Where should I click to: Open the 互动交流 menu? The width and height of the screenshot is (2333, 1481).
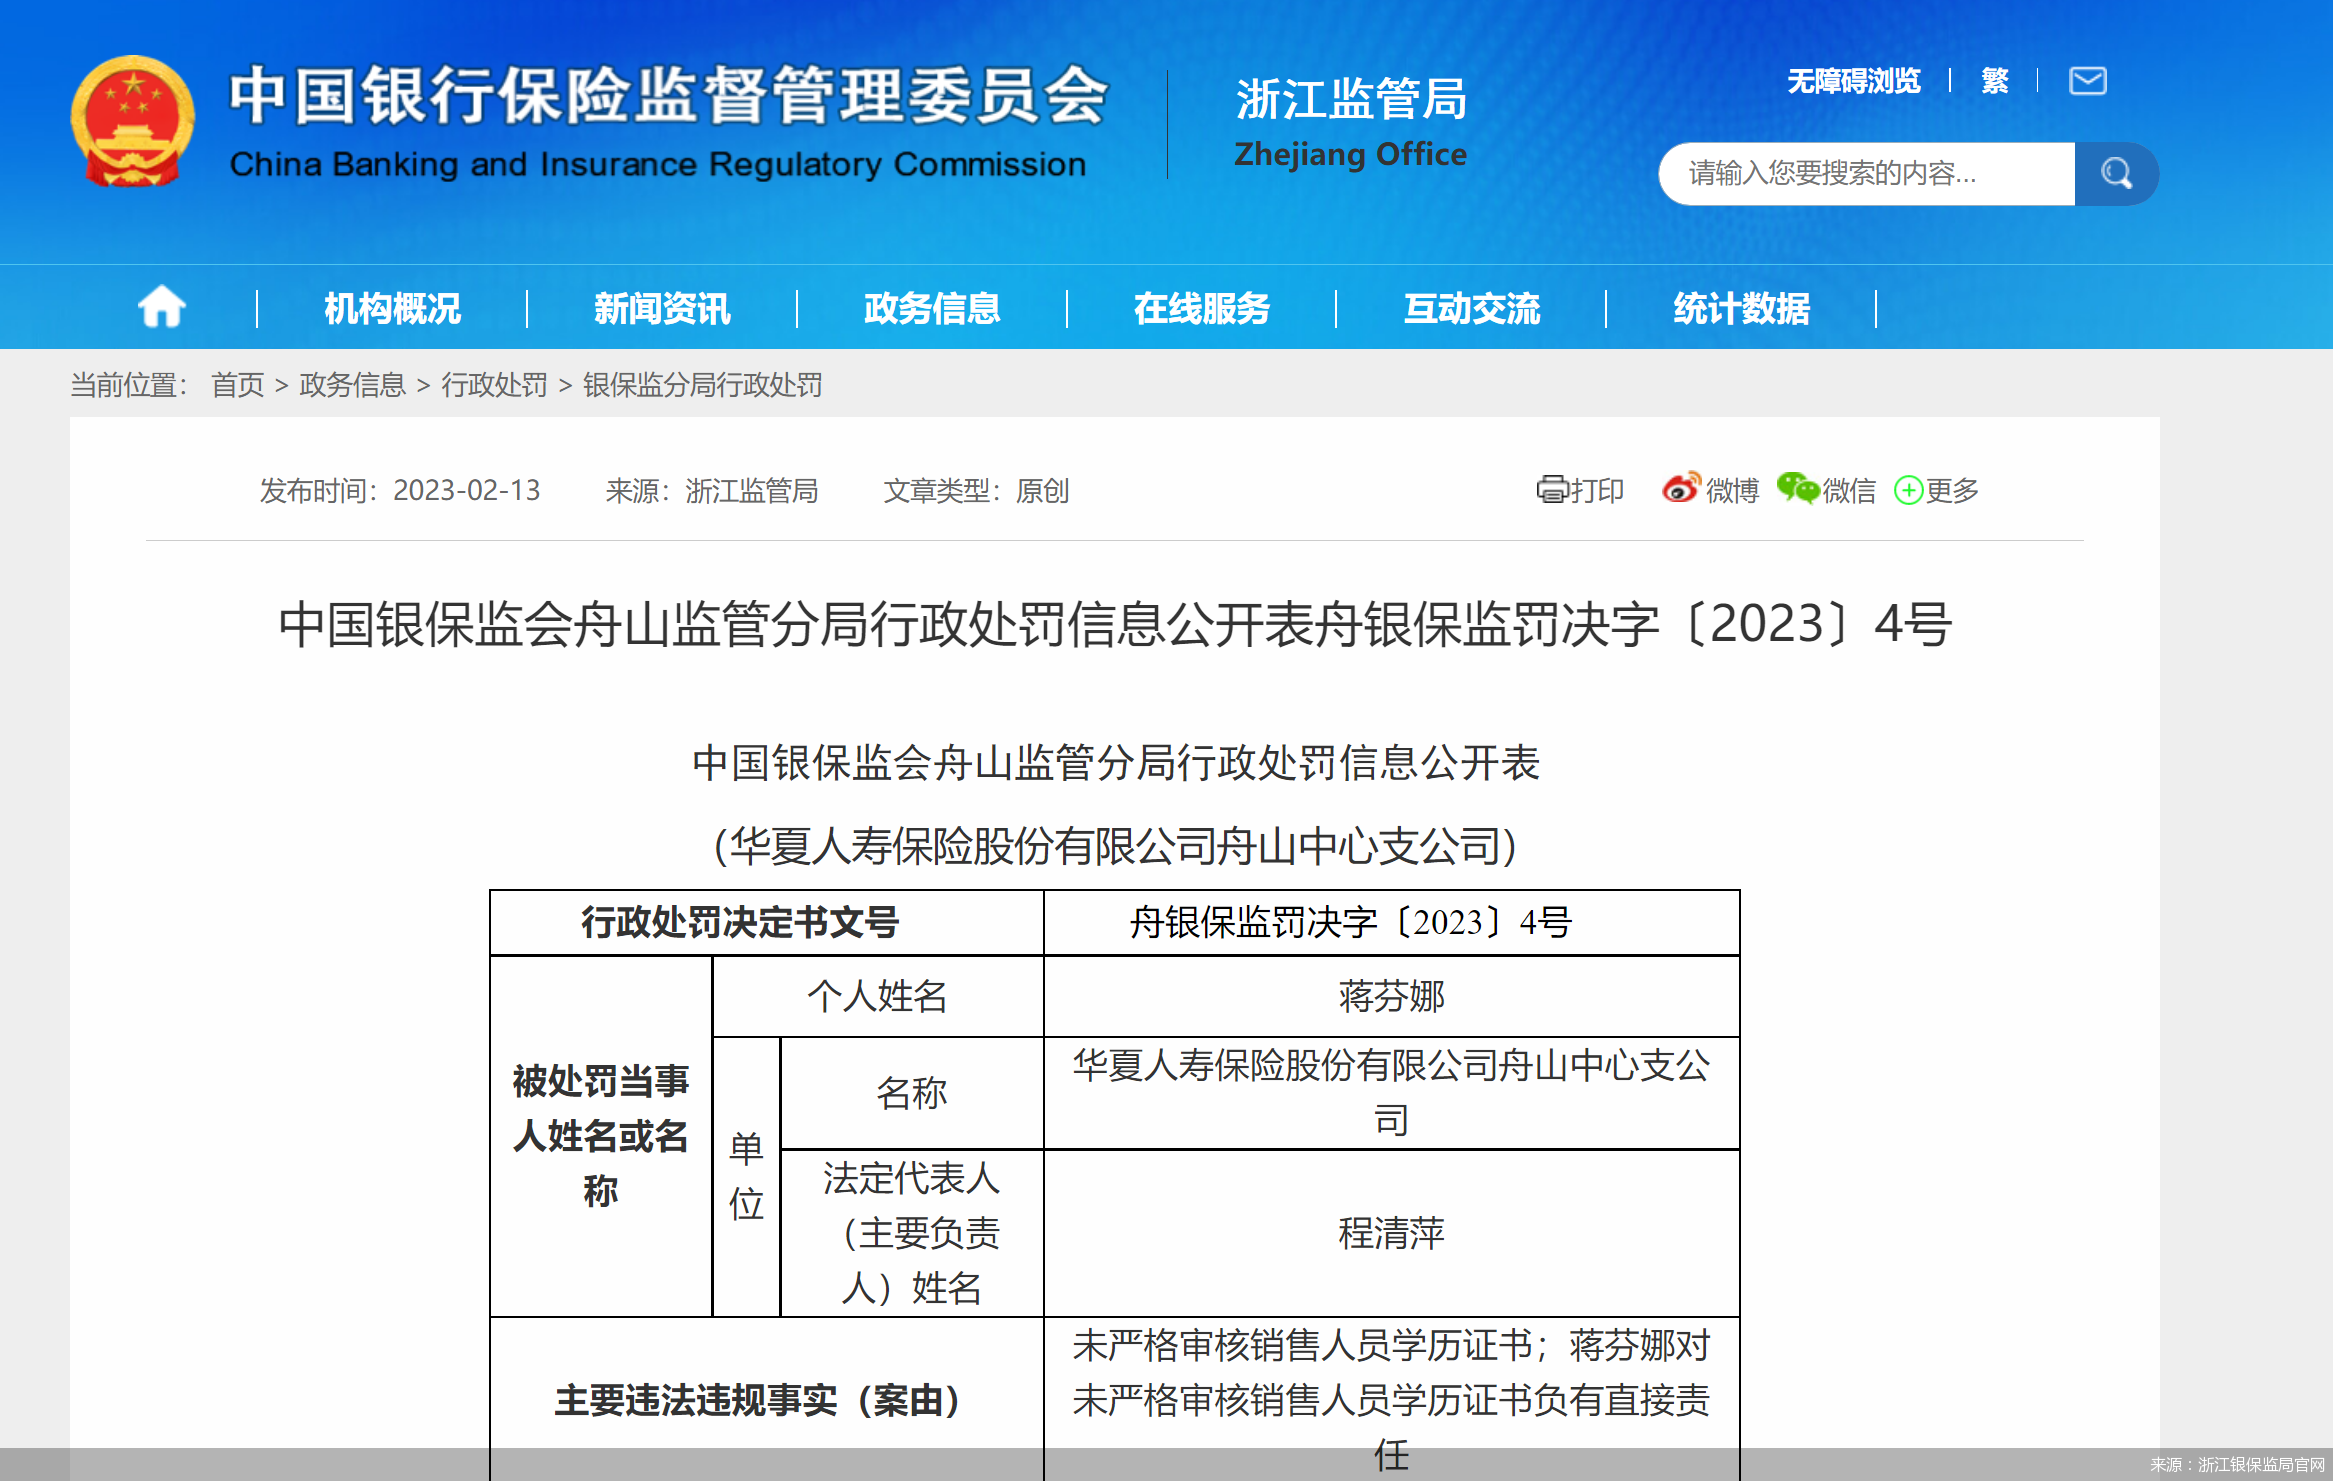[x=1471, y=309]
